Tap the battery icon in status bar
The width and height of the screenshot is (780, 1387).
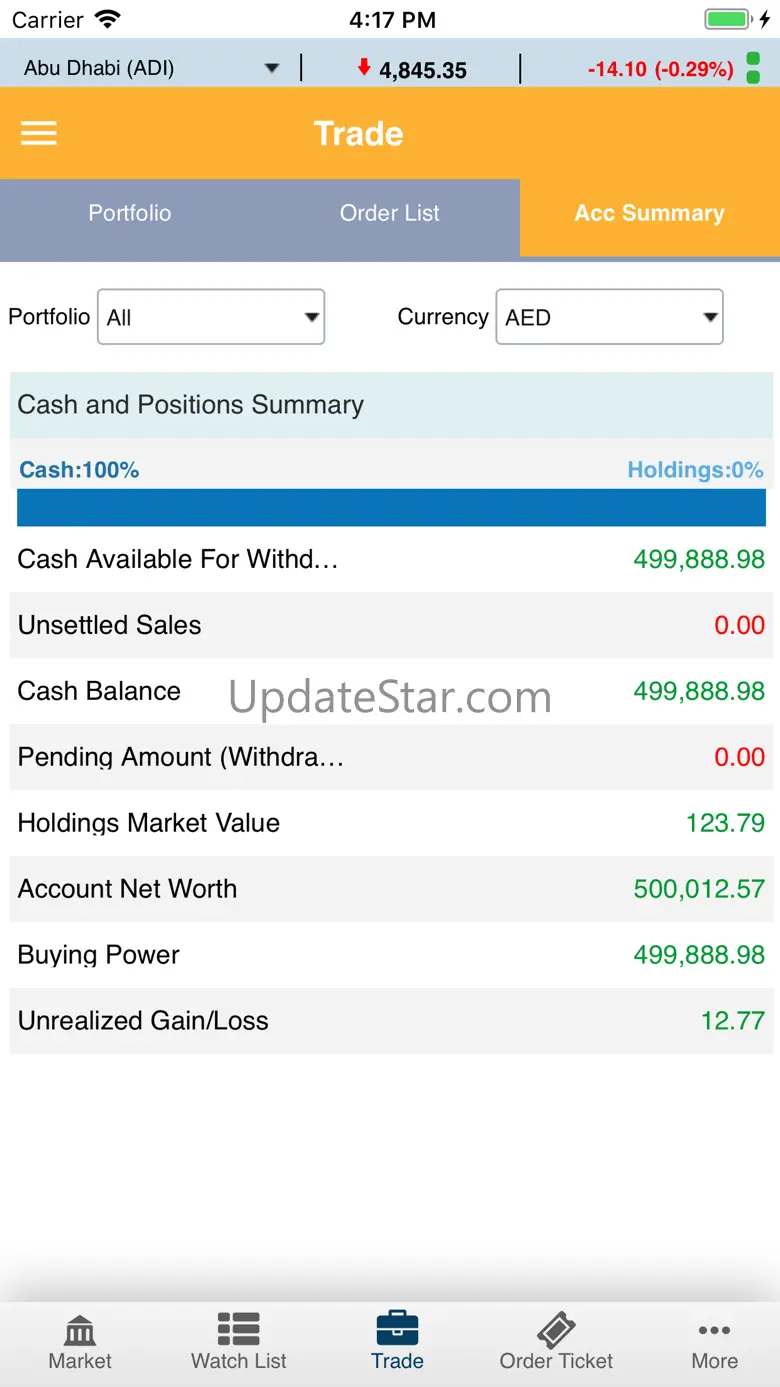pos(728,19)
